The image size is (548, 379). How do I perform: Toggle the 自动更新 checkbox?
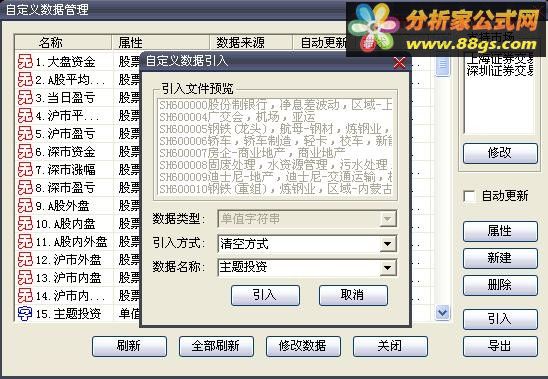469,196
